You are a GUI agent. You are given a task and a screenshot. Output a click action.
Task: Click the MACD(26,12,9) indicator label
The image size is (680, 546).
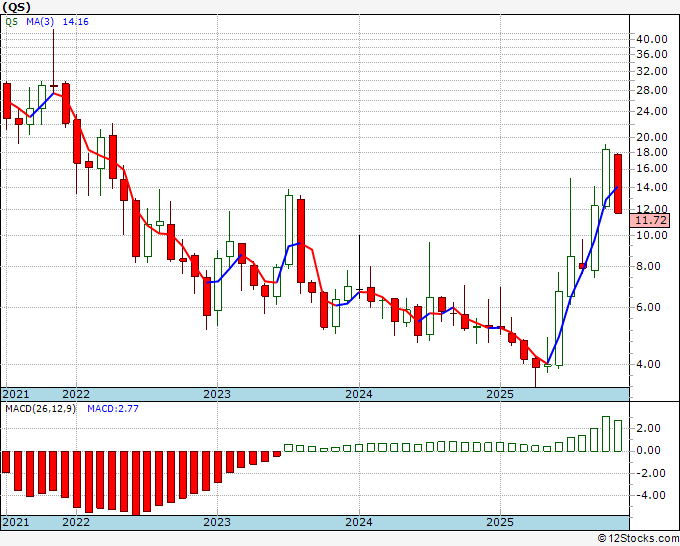coord(40,409)
